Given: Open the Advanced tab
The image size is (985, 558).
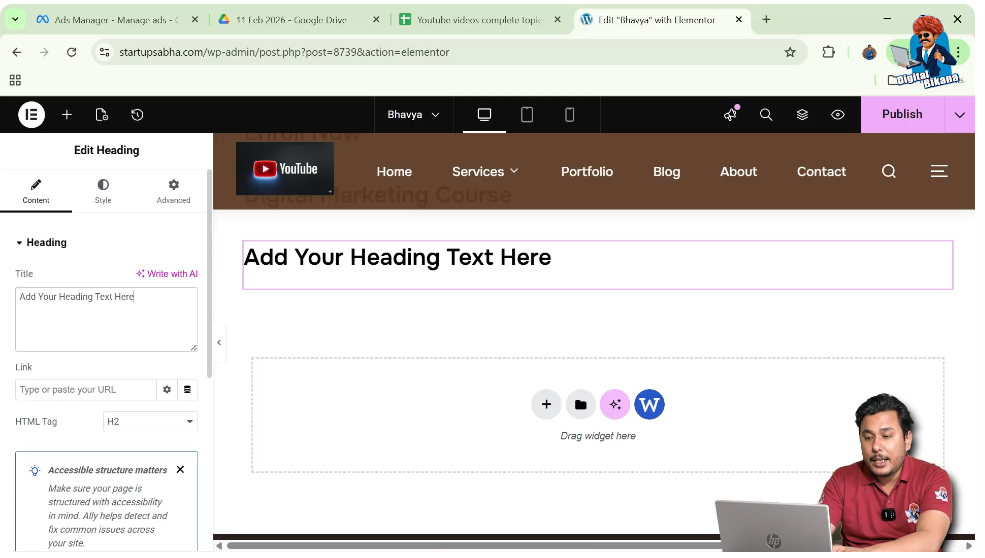Looking at the screenshot, I should 173,191.
